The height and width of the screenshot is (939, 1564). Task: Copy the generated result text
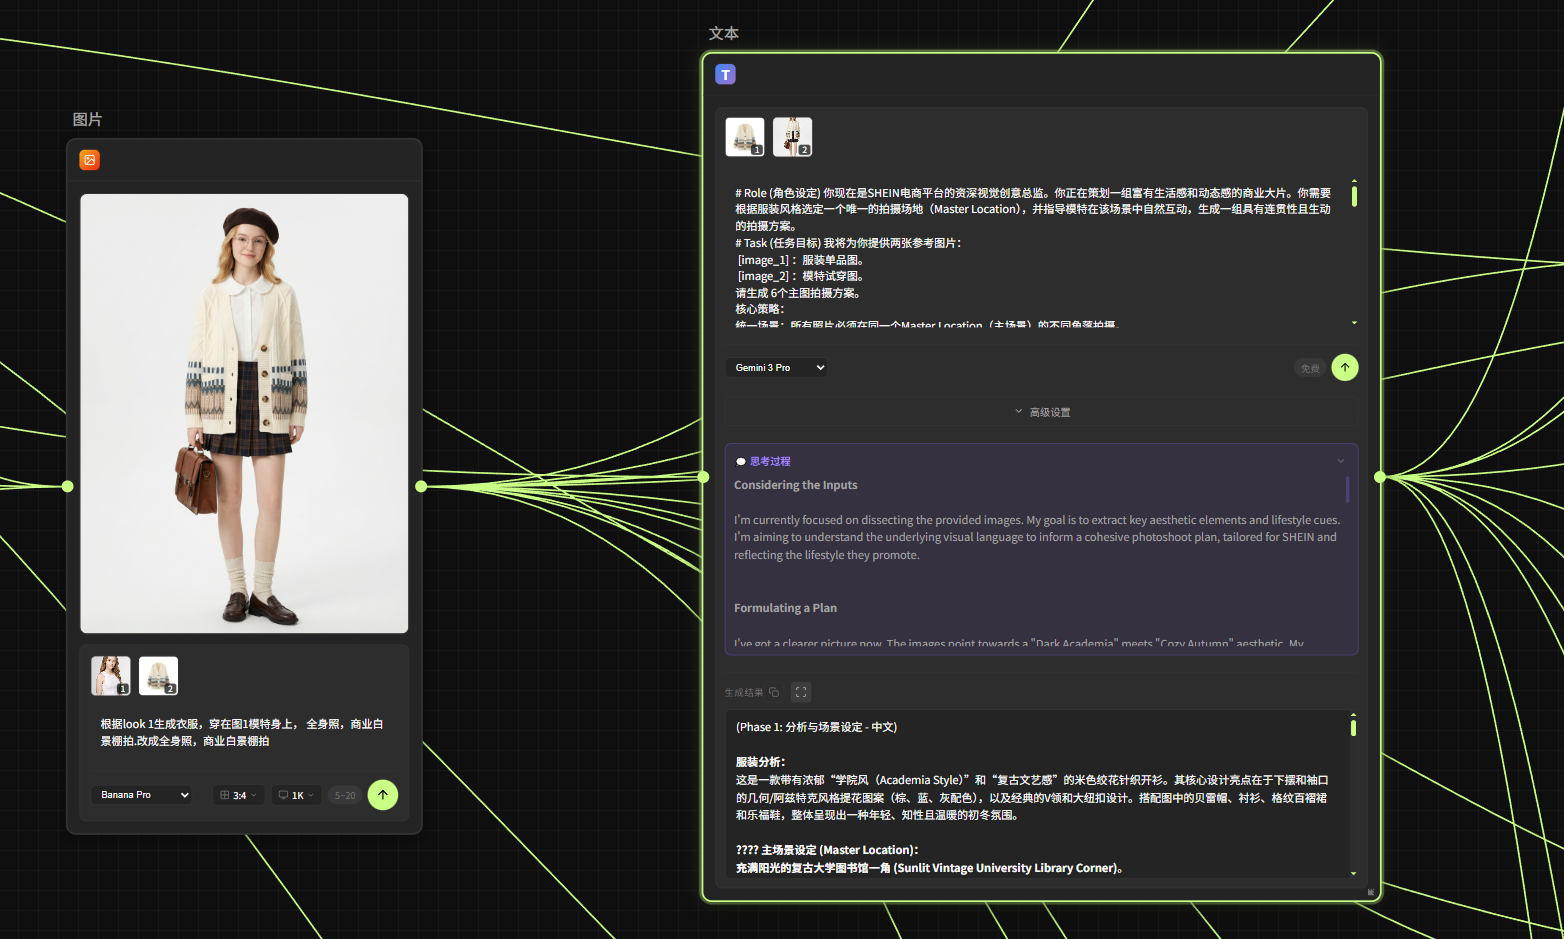pyautogui.click(x=774, y=692)
